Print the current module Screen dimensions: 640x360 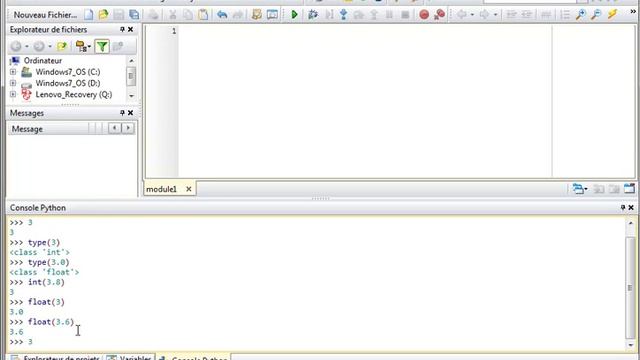[x=153, y=15]
